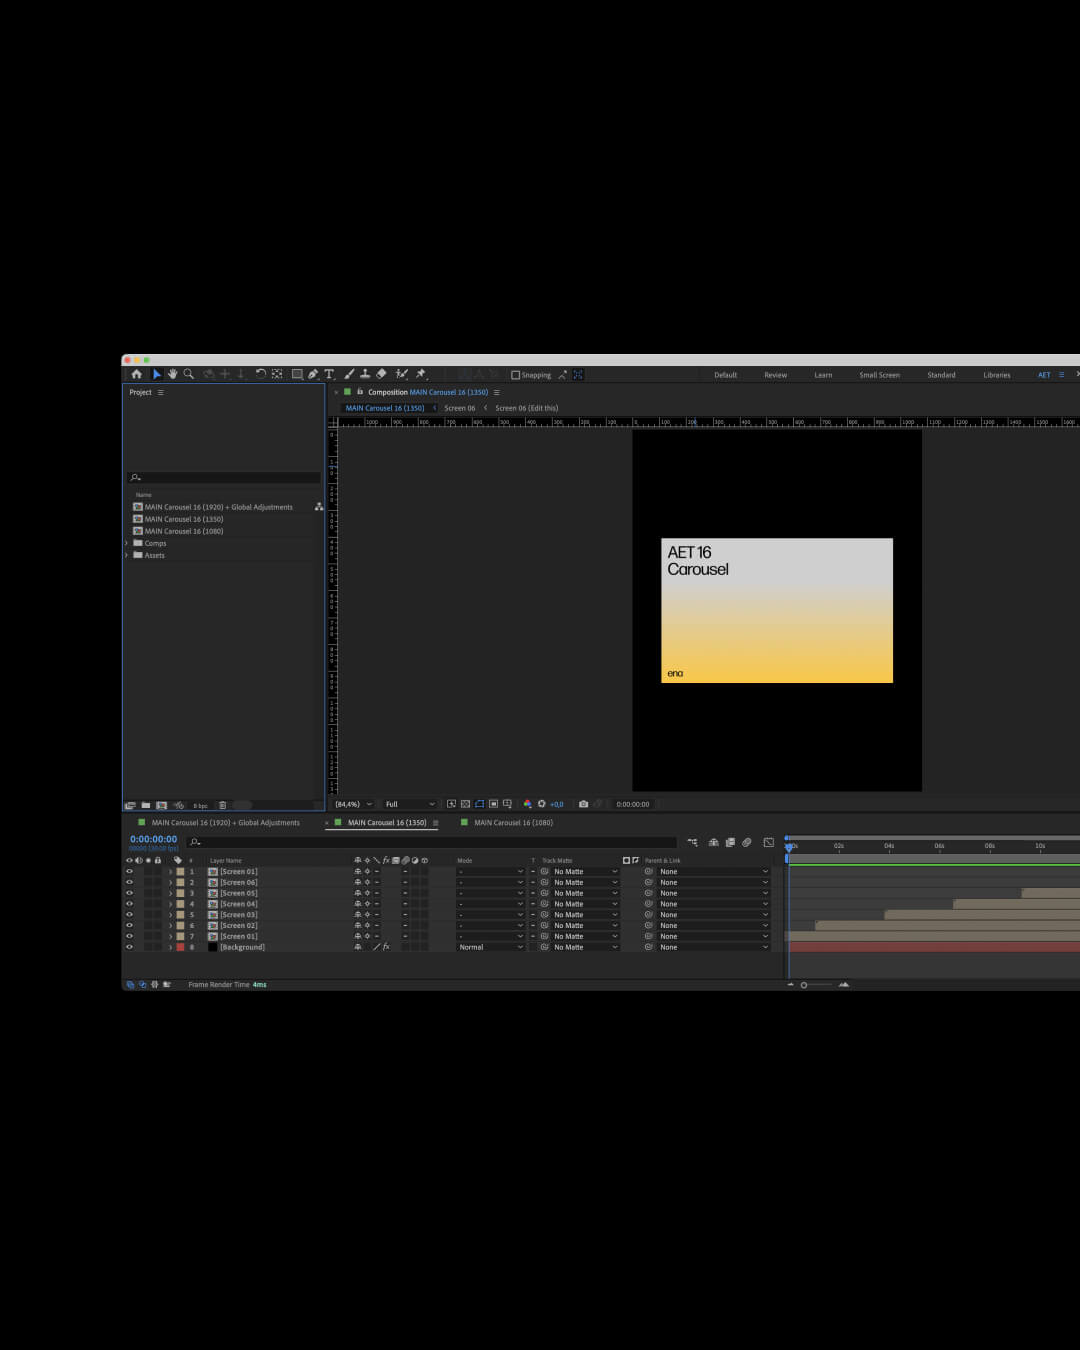Expand the Comps folder in the Project panel

click(127, 543)
